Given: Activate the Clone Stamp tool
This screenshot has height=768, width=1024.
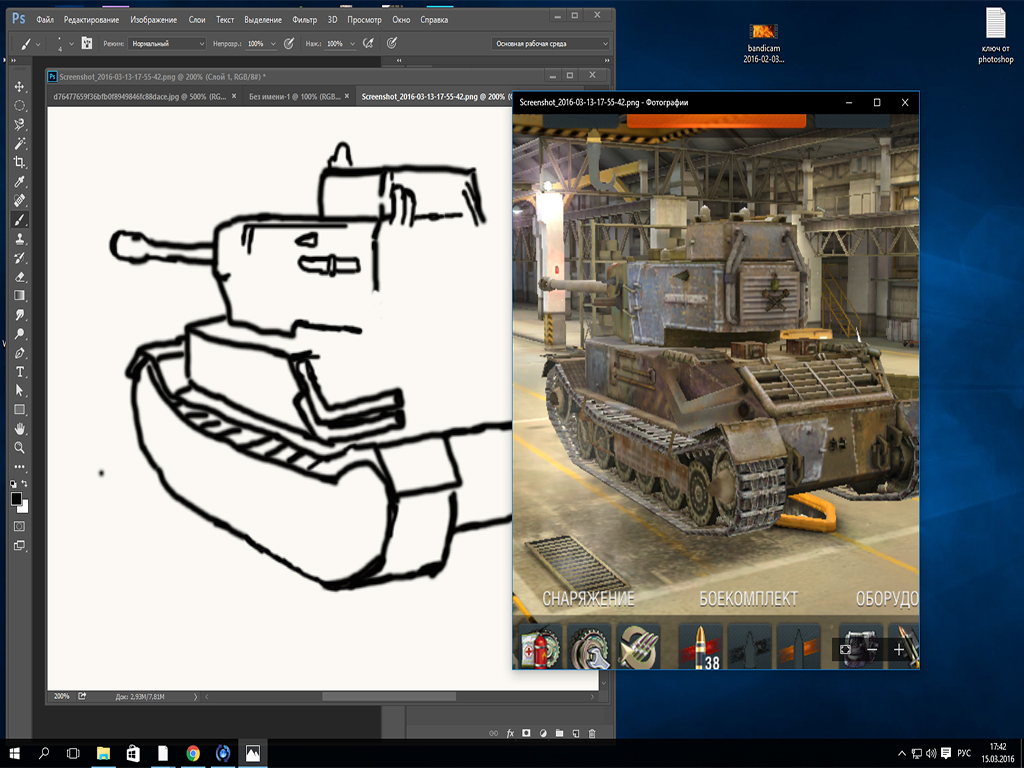Looking at the screenshot, I should point(19,239).
